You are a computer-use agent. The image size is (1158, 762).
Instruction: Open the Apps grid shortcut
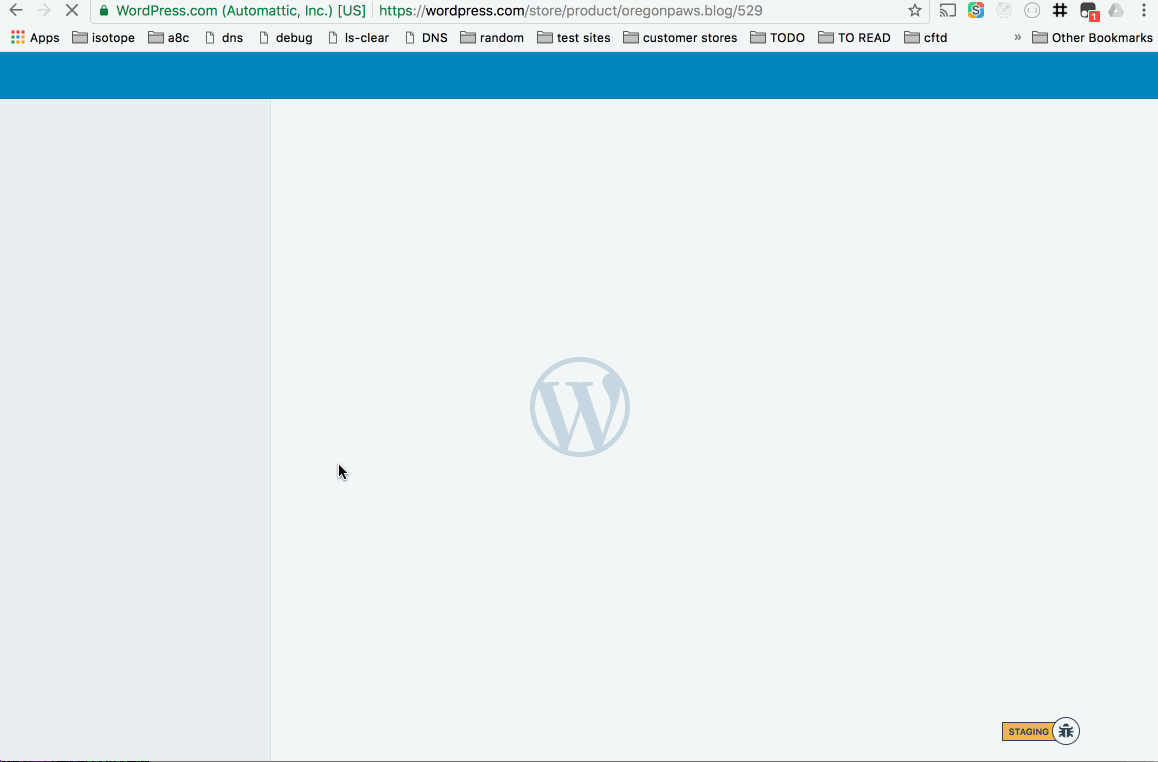(x=35, y=38)
